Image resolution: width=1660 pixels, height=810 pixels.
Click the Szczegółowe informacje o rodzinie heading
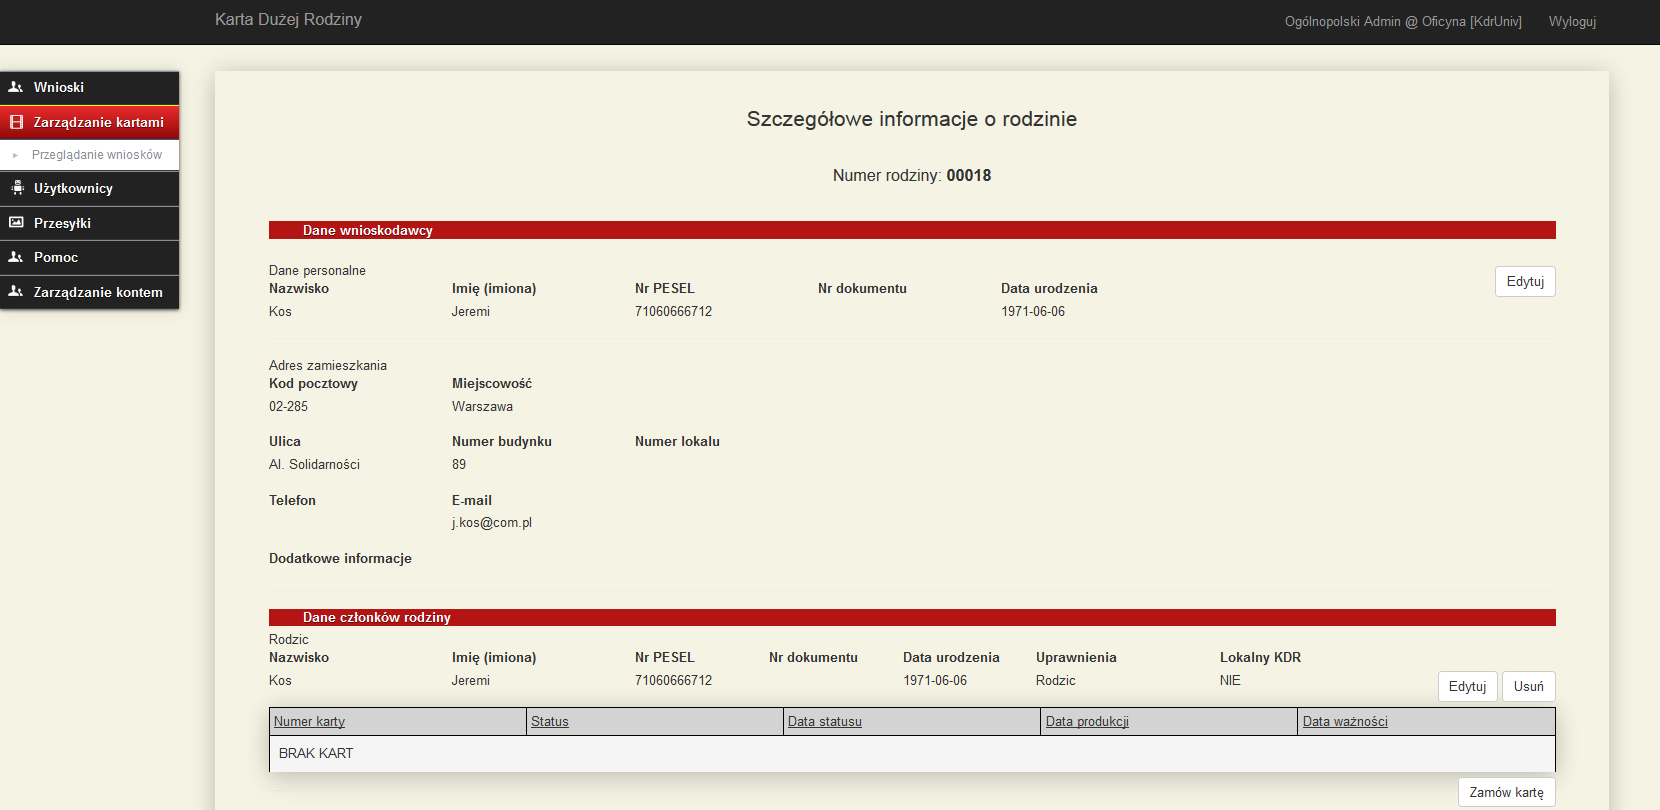coord(911,119)
